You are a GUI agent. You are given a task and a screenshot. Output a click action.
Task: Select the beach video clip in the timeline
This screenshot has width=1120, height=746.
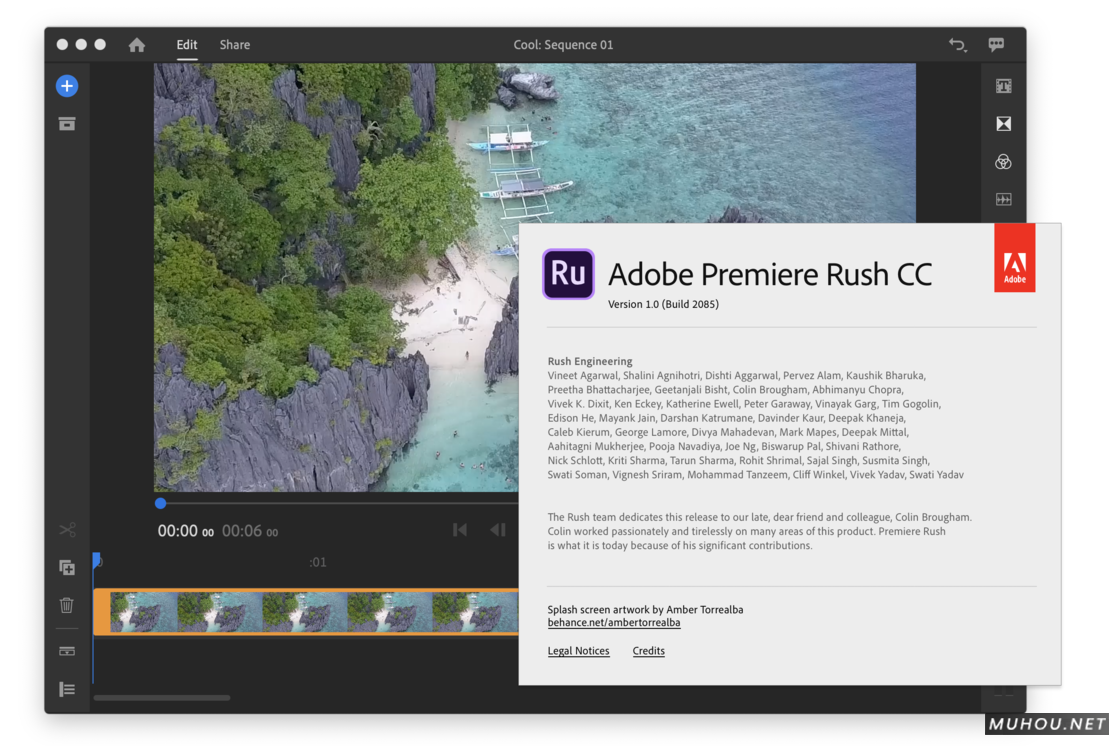click(x=306, y=612)
